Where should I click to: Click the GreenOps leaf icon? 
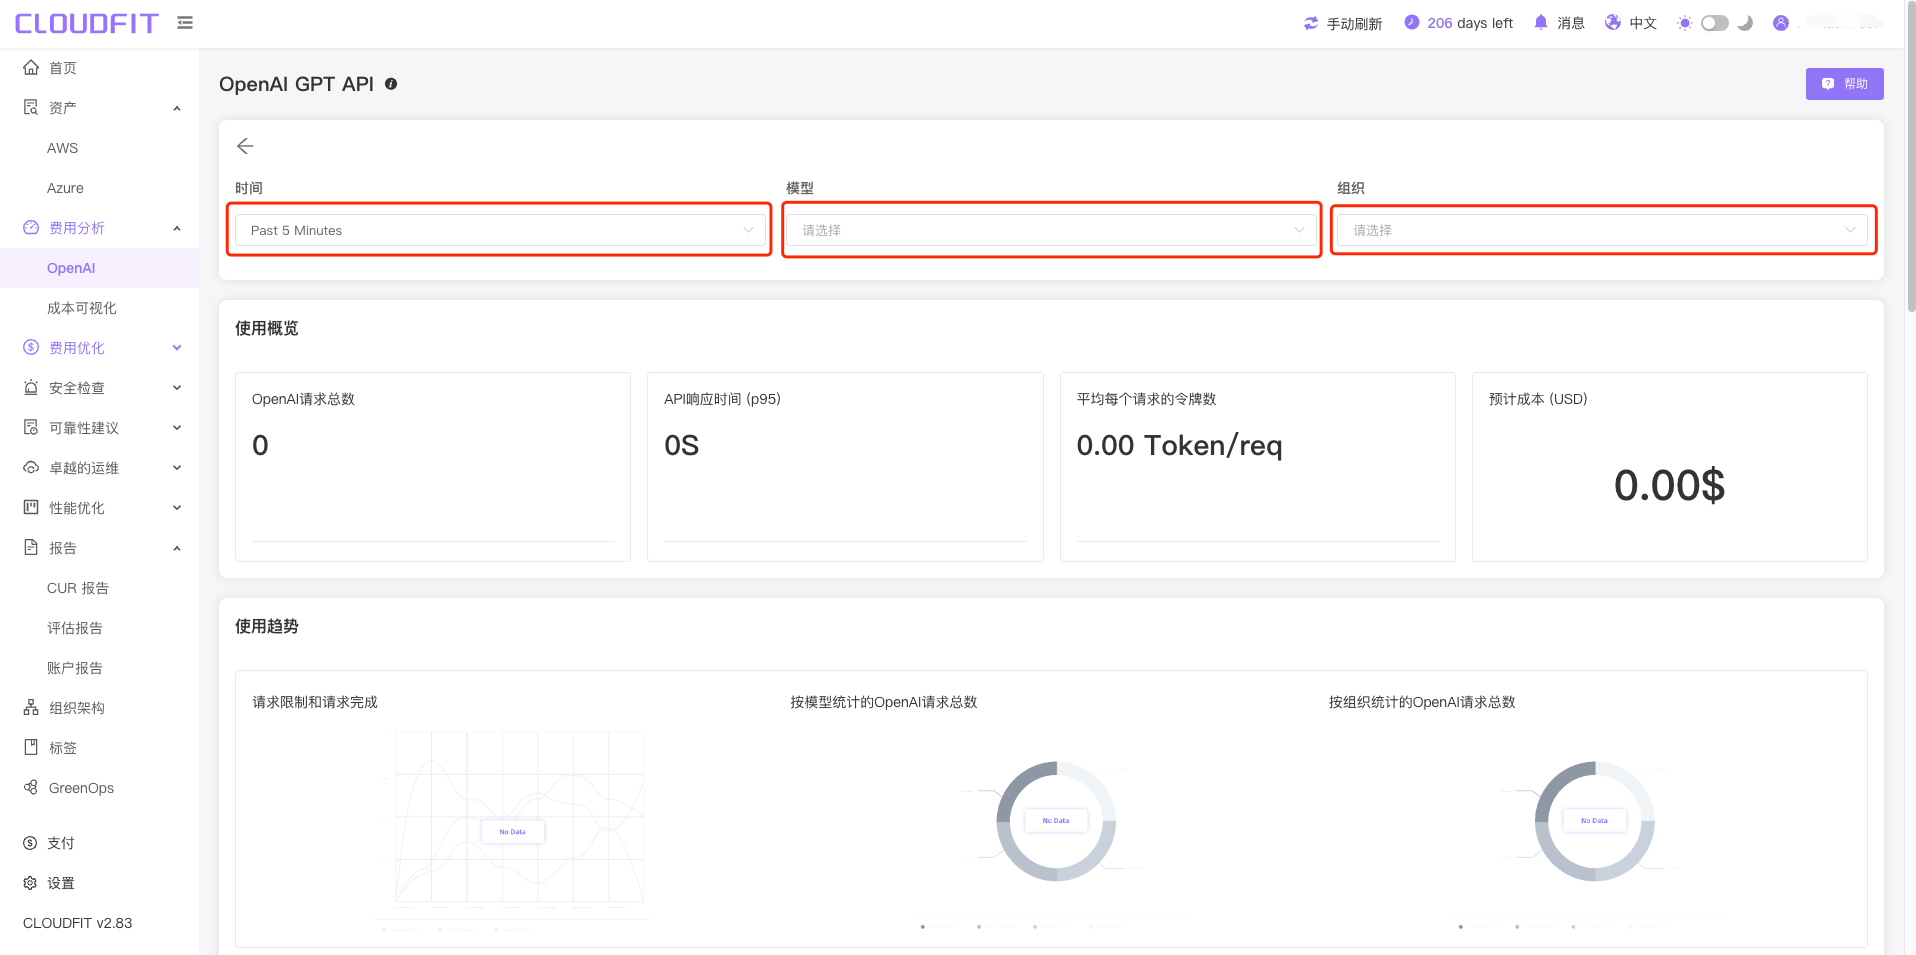pos(31,787)
